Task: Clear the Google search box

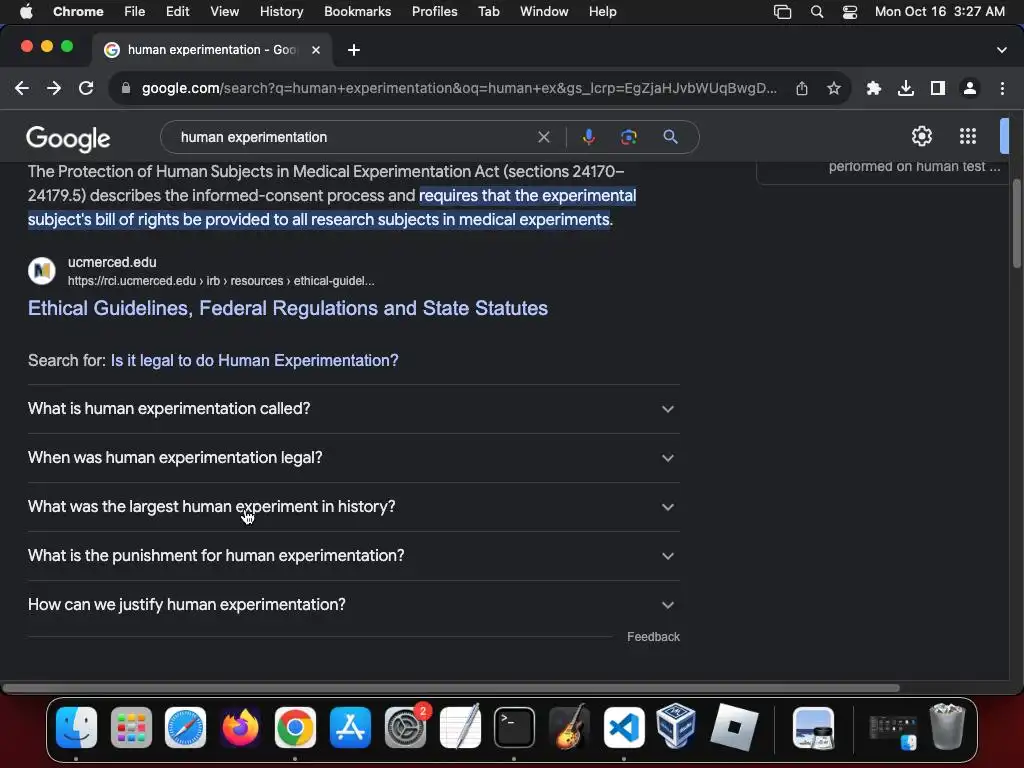Action: tap(543, 137)
